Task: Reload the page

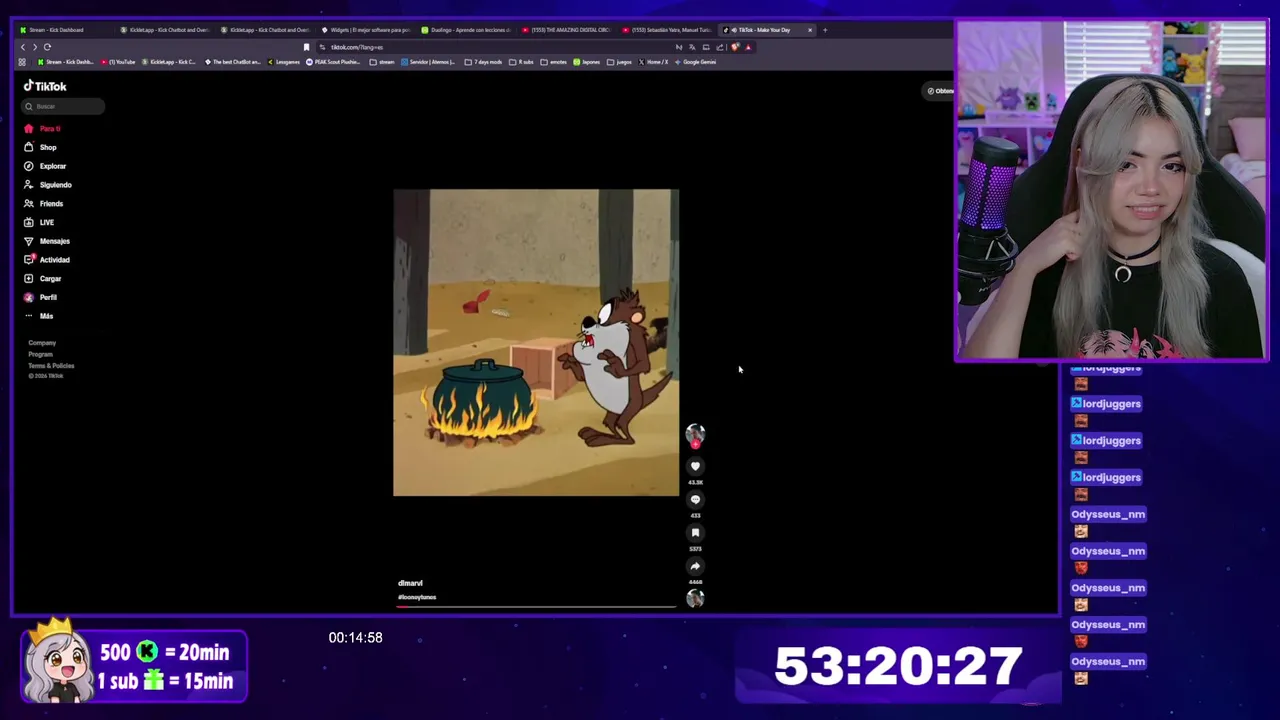Action: click(47, 47)
